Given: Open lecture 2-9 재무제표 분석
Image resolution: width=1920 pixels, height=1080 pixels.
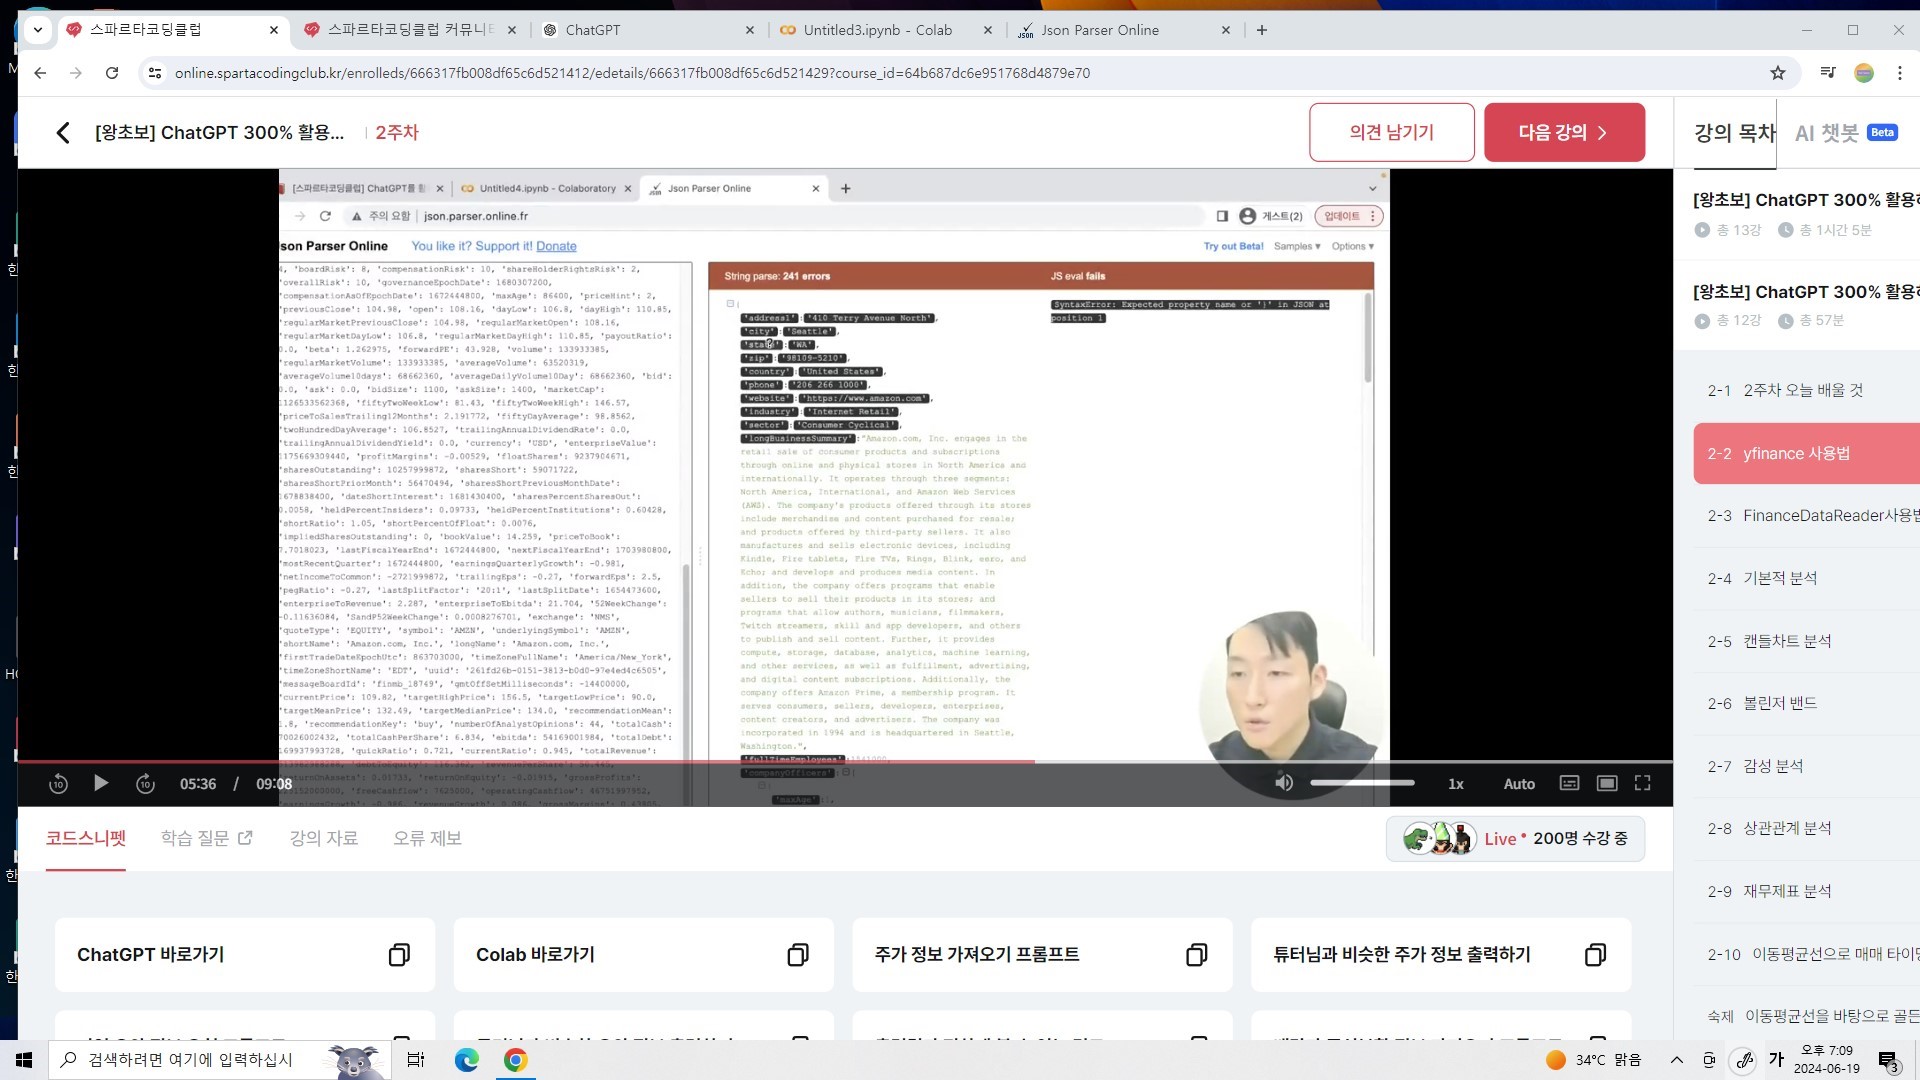Looking at the screenshot, I should coord(1806,892).
